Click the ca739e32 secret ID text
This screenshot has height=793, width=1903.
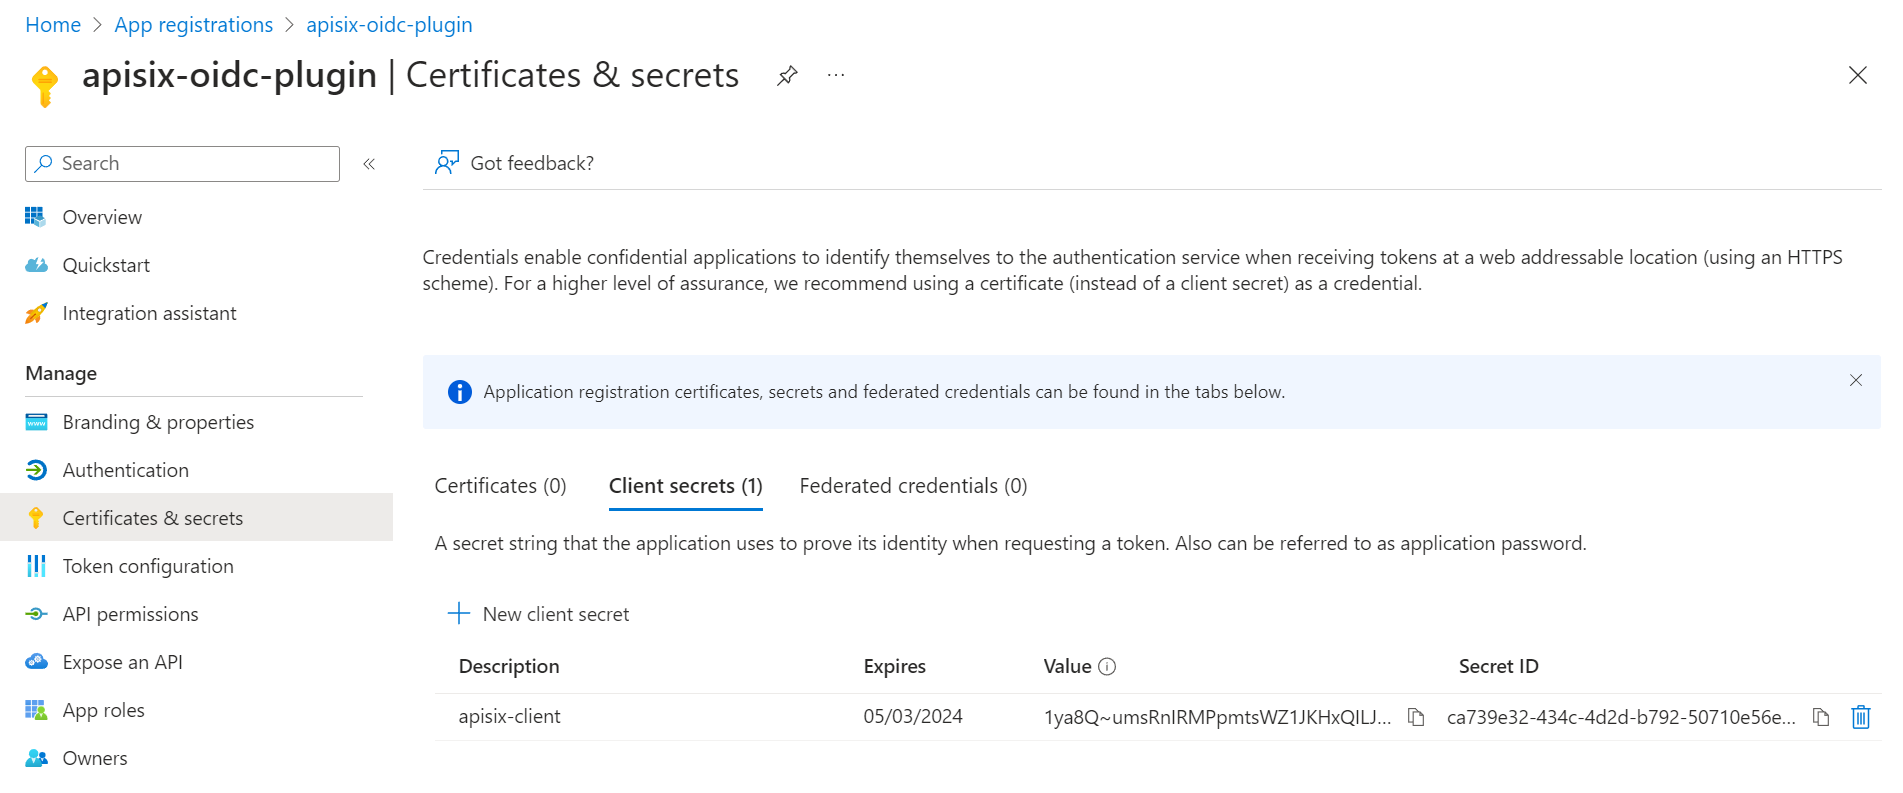click(1622, 717)
